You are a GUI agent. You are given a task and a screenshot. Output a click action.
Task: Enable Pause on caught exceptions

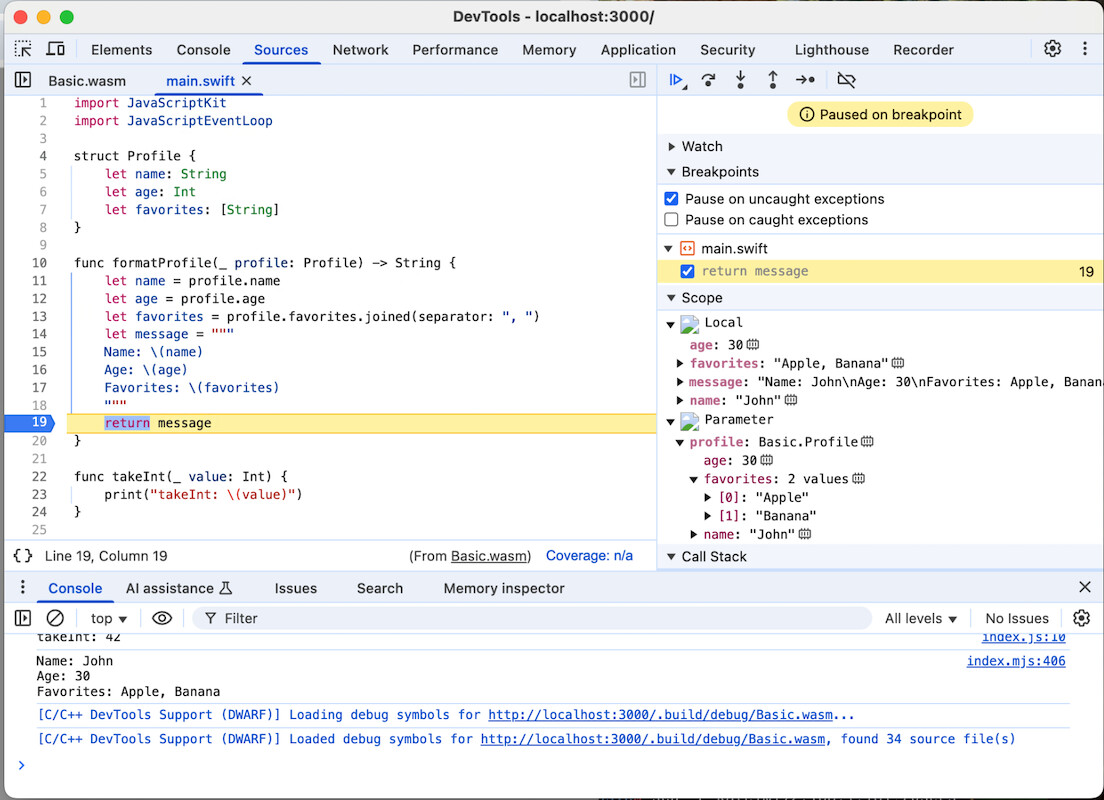[x=671, y=220]
